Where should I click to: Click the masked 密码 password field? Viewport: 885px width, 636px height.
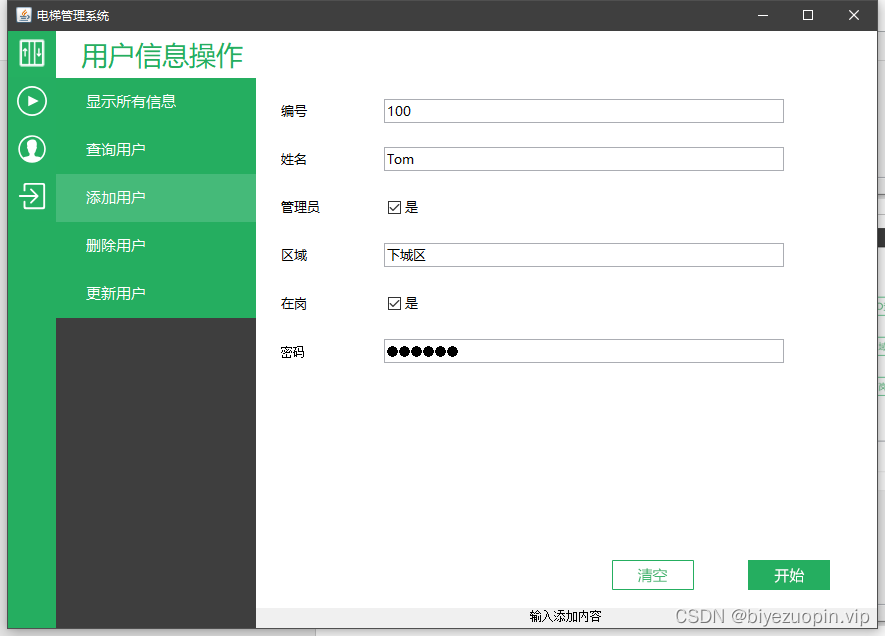coord(583,351)
